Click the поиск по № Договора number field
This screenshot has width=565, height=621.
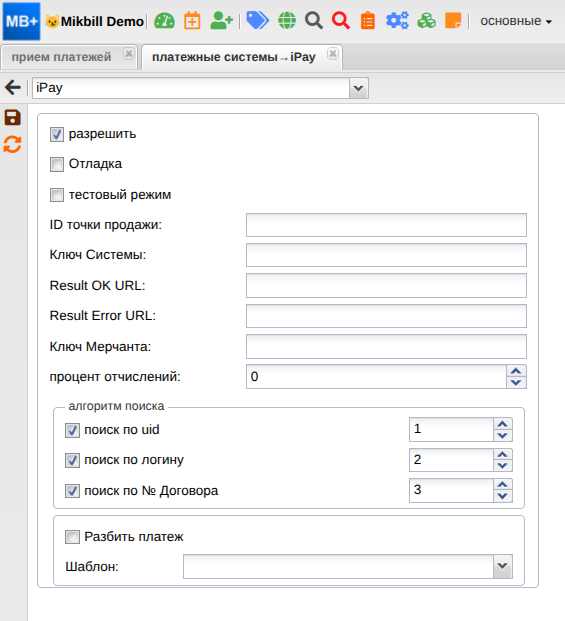click(451, 490)
